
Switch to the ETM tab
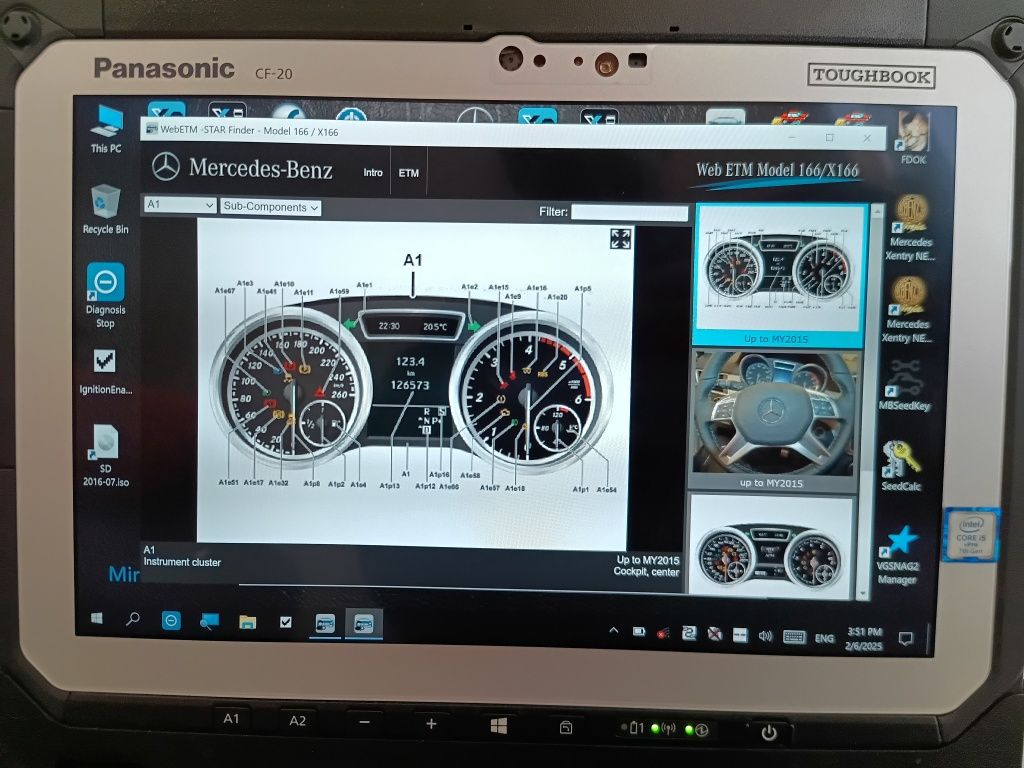click(409, 173)
